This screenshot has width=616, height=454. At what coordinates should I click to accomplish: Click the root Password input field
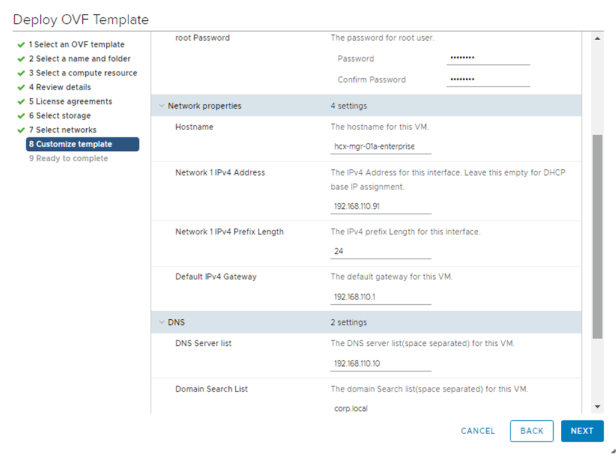[488, 59]
